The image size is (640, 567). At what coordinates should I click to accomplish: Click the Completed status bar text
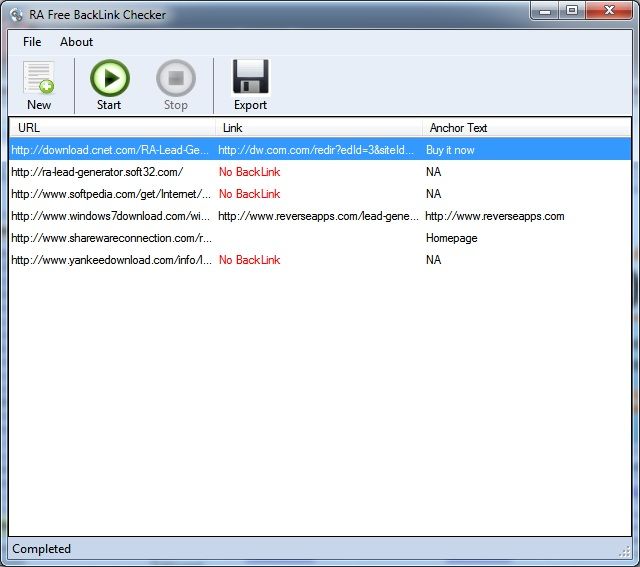pyautogui.click(x=42, y=549)
